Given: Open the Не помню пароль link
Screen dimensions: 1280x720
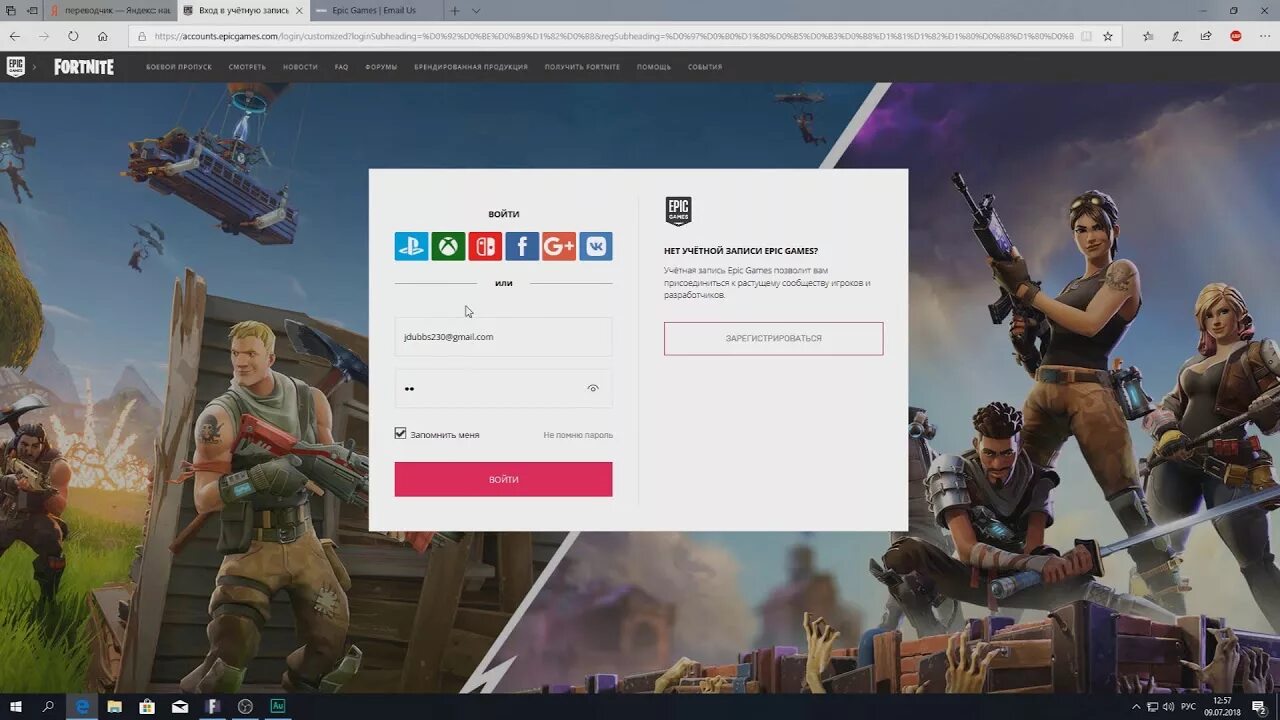Looking at the screenshot, I should 578,435.
